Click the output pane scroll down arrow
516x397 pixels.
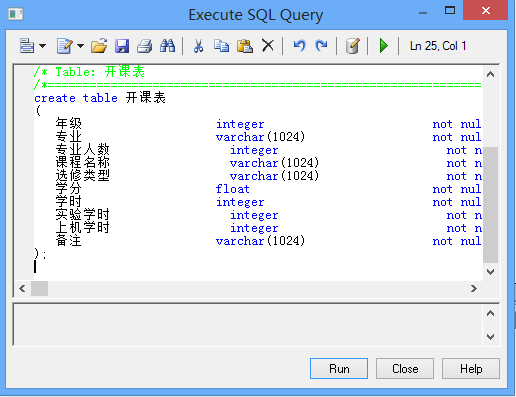click(x=490, y=337)
